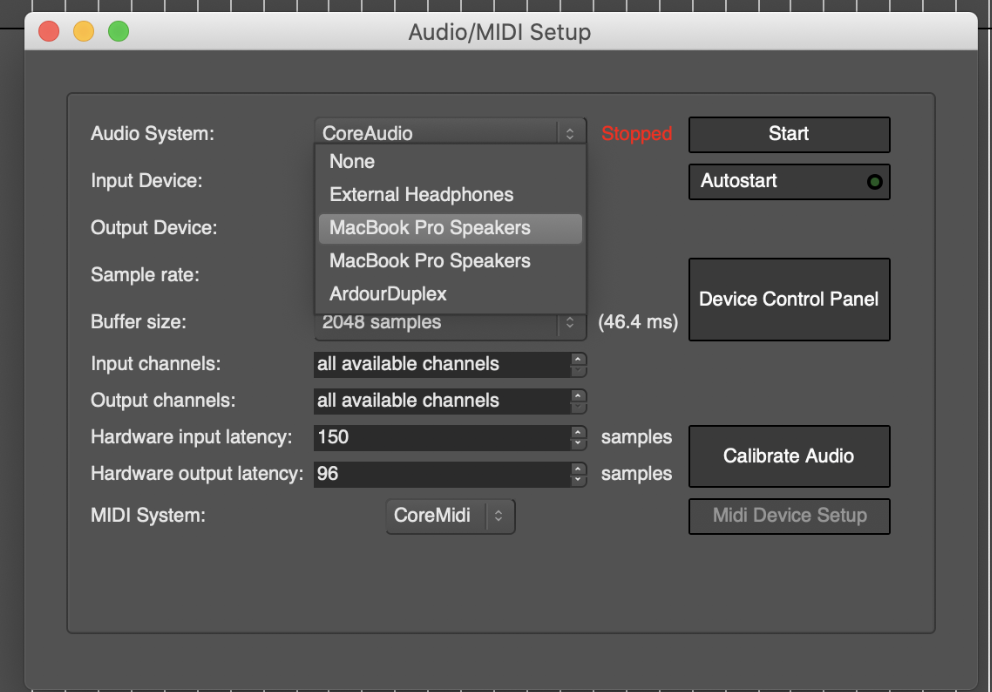The height and width of the screenshot is (692, 992).
Task: Click the Hardware output latency field
Action: coord(440,473)
